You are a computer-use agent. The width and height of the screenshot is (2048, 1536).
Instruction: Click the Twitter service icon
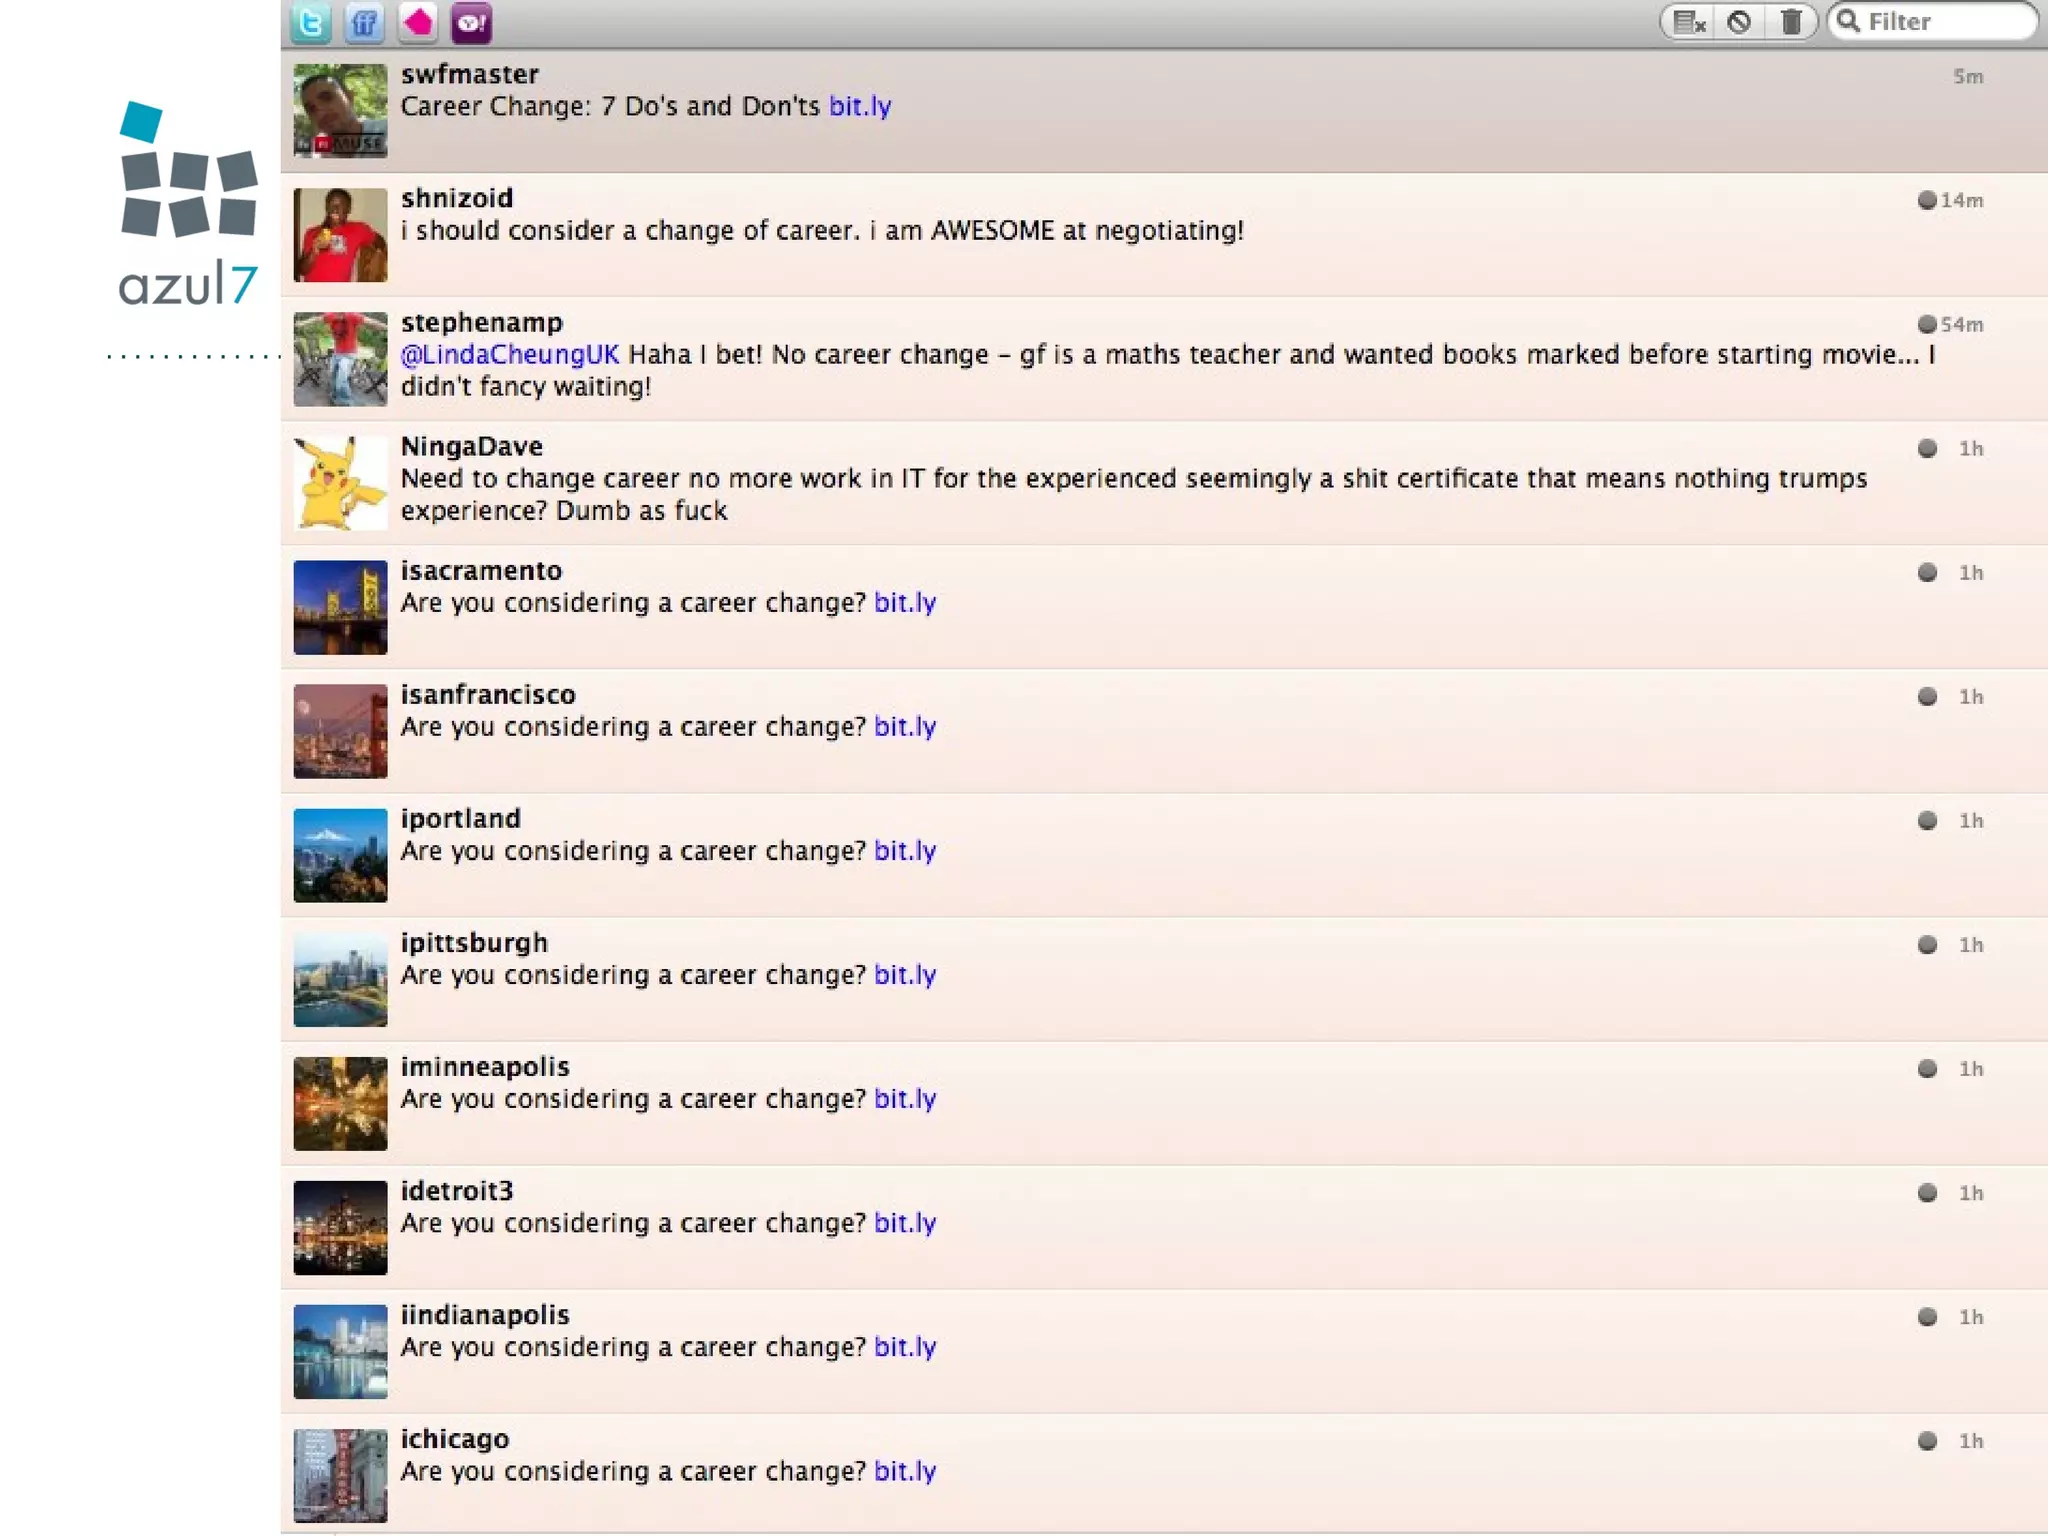coord(311,22)
